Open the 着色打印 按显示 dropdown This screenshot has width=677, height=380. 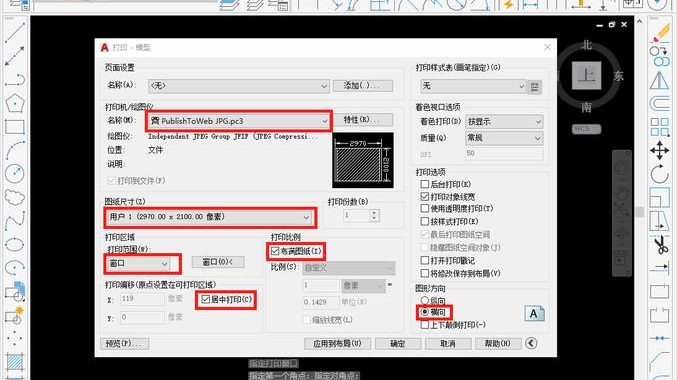[504, 122]
